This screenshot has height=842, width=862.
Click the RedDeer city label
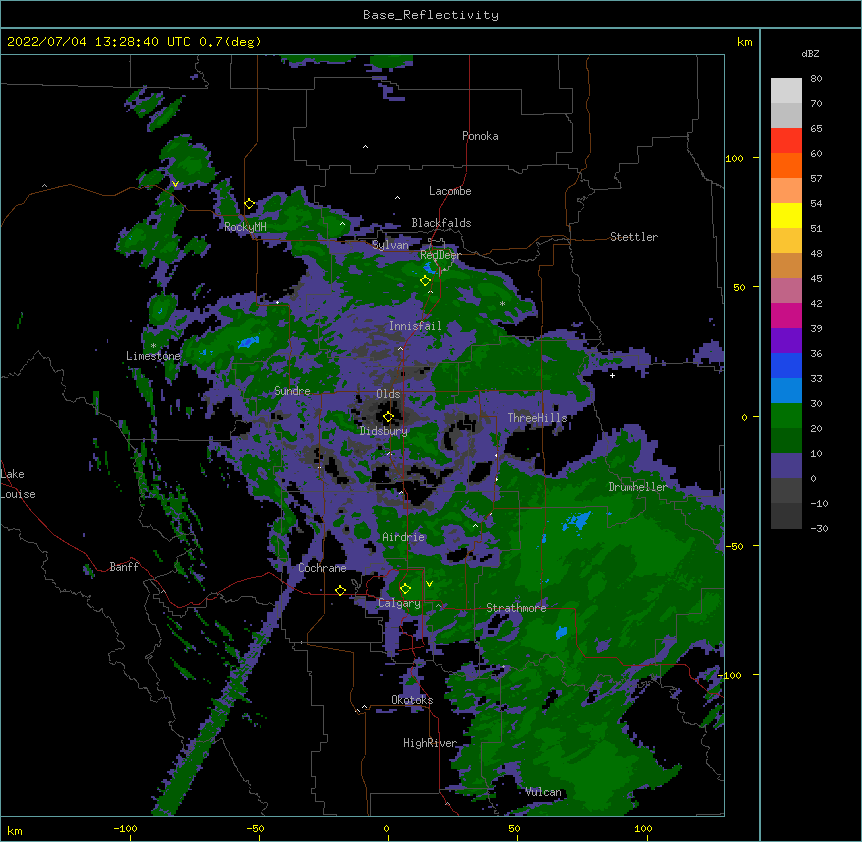[440, 255]
